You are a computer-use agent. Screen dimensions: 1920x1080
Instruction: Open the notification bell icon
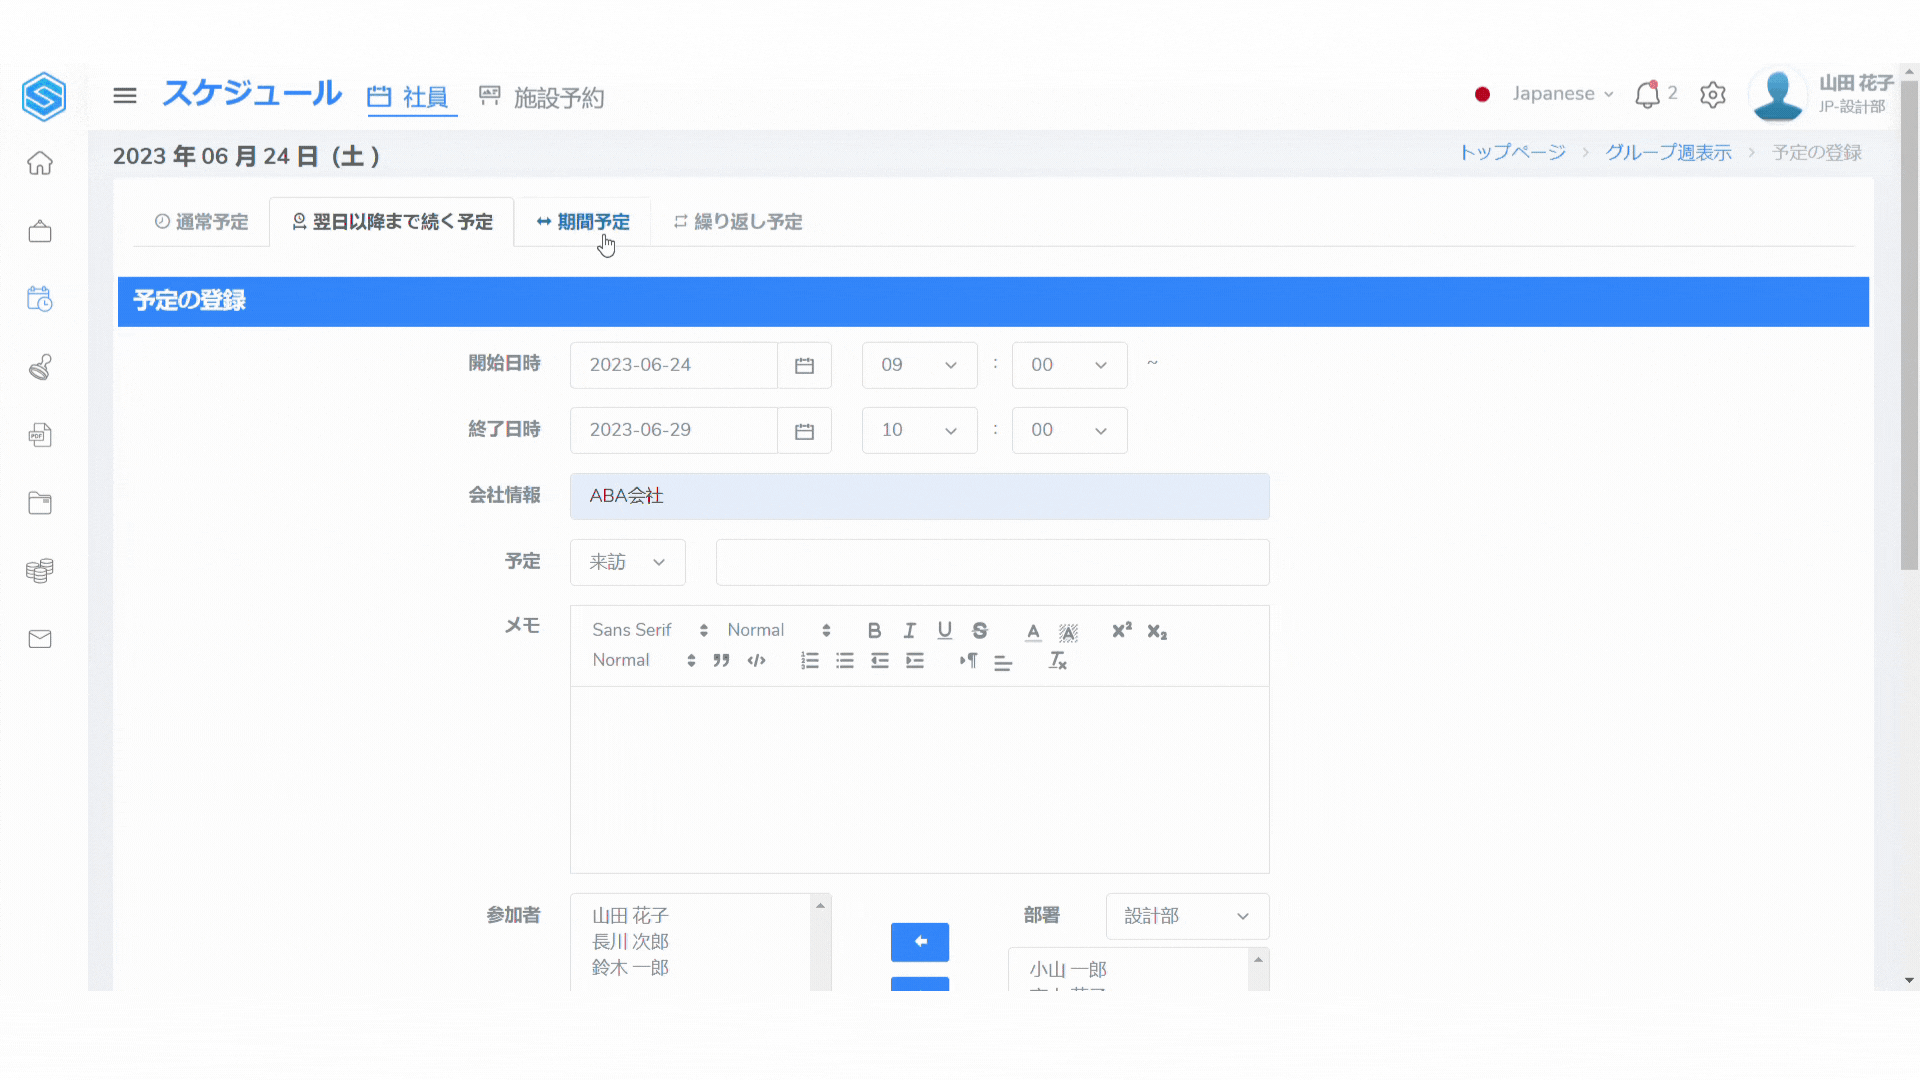pyautogui.click(x=1646, y=95)
